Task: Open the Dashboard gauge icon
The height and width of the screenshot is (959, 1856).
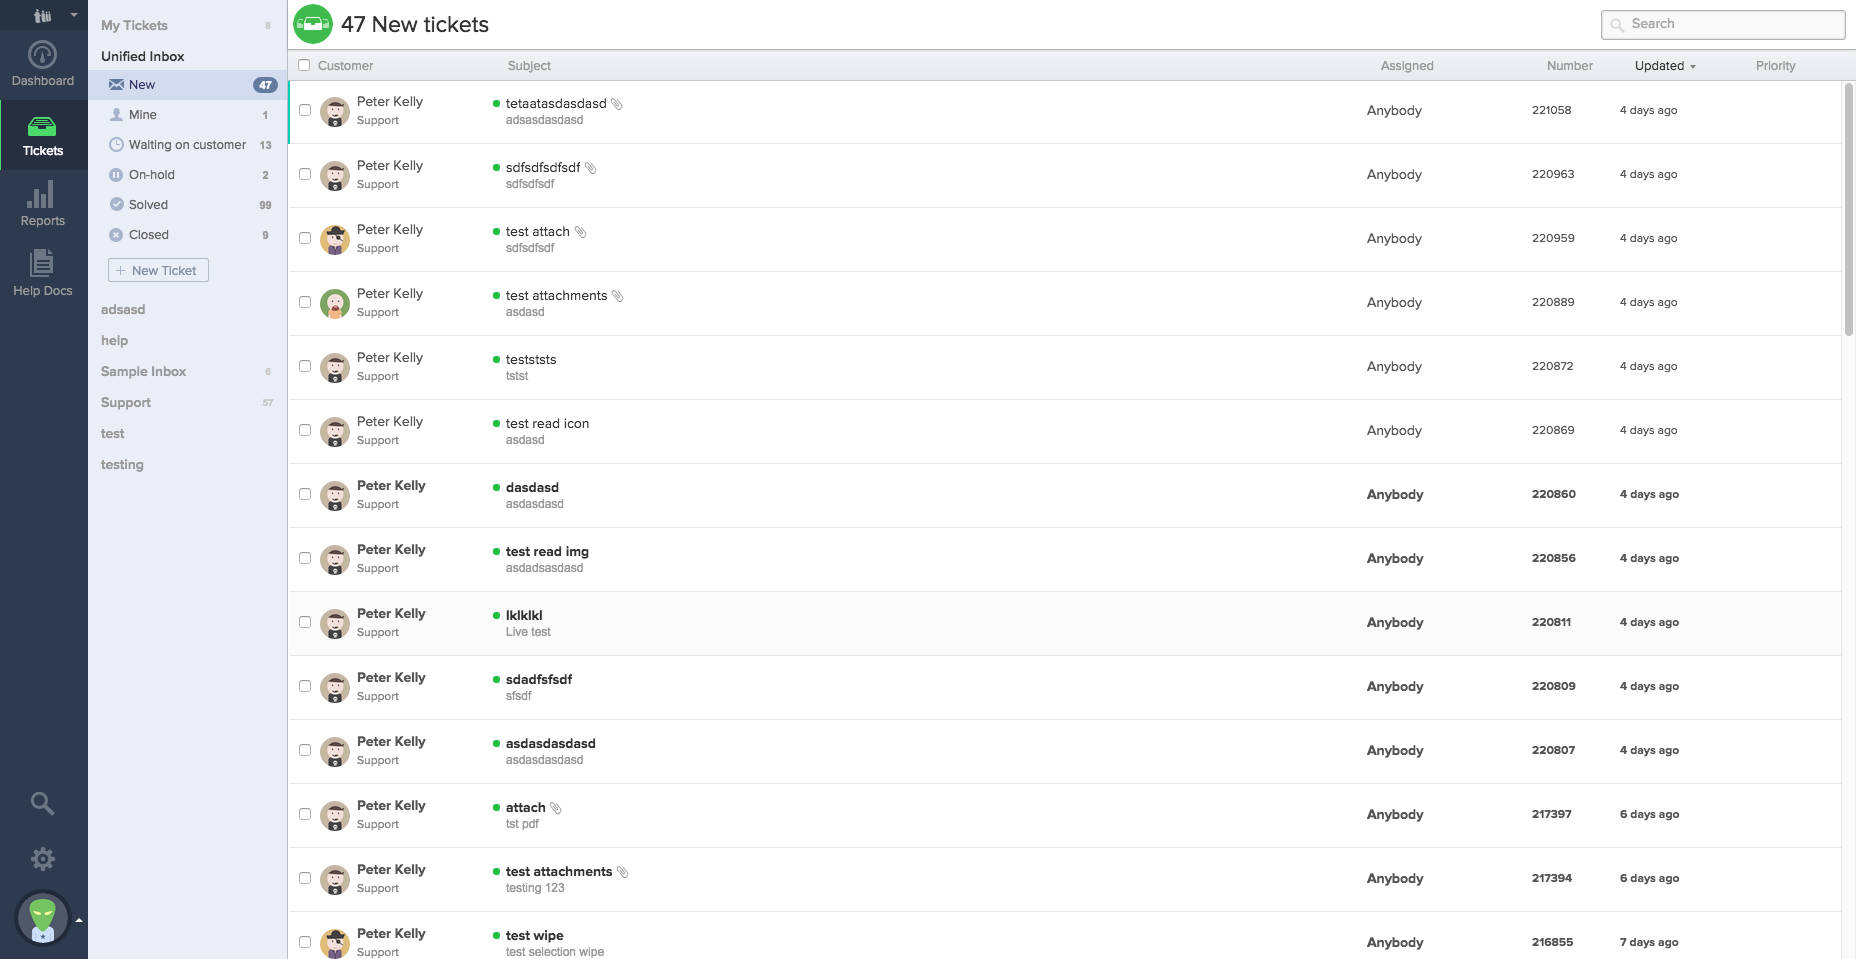Action: pyautogui.click(x=42, y=55)
